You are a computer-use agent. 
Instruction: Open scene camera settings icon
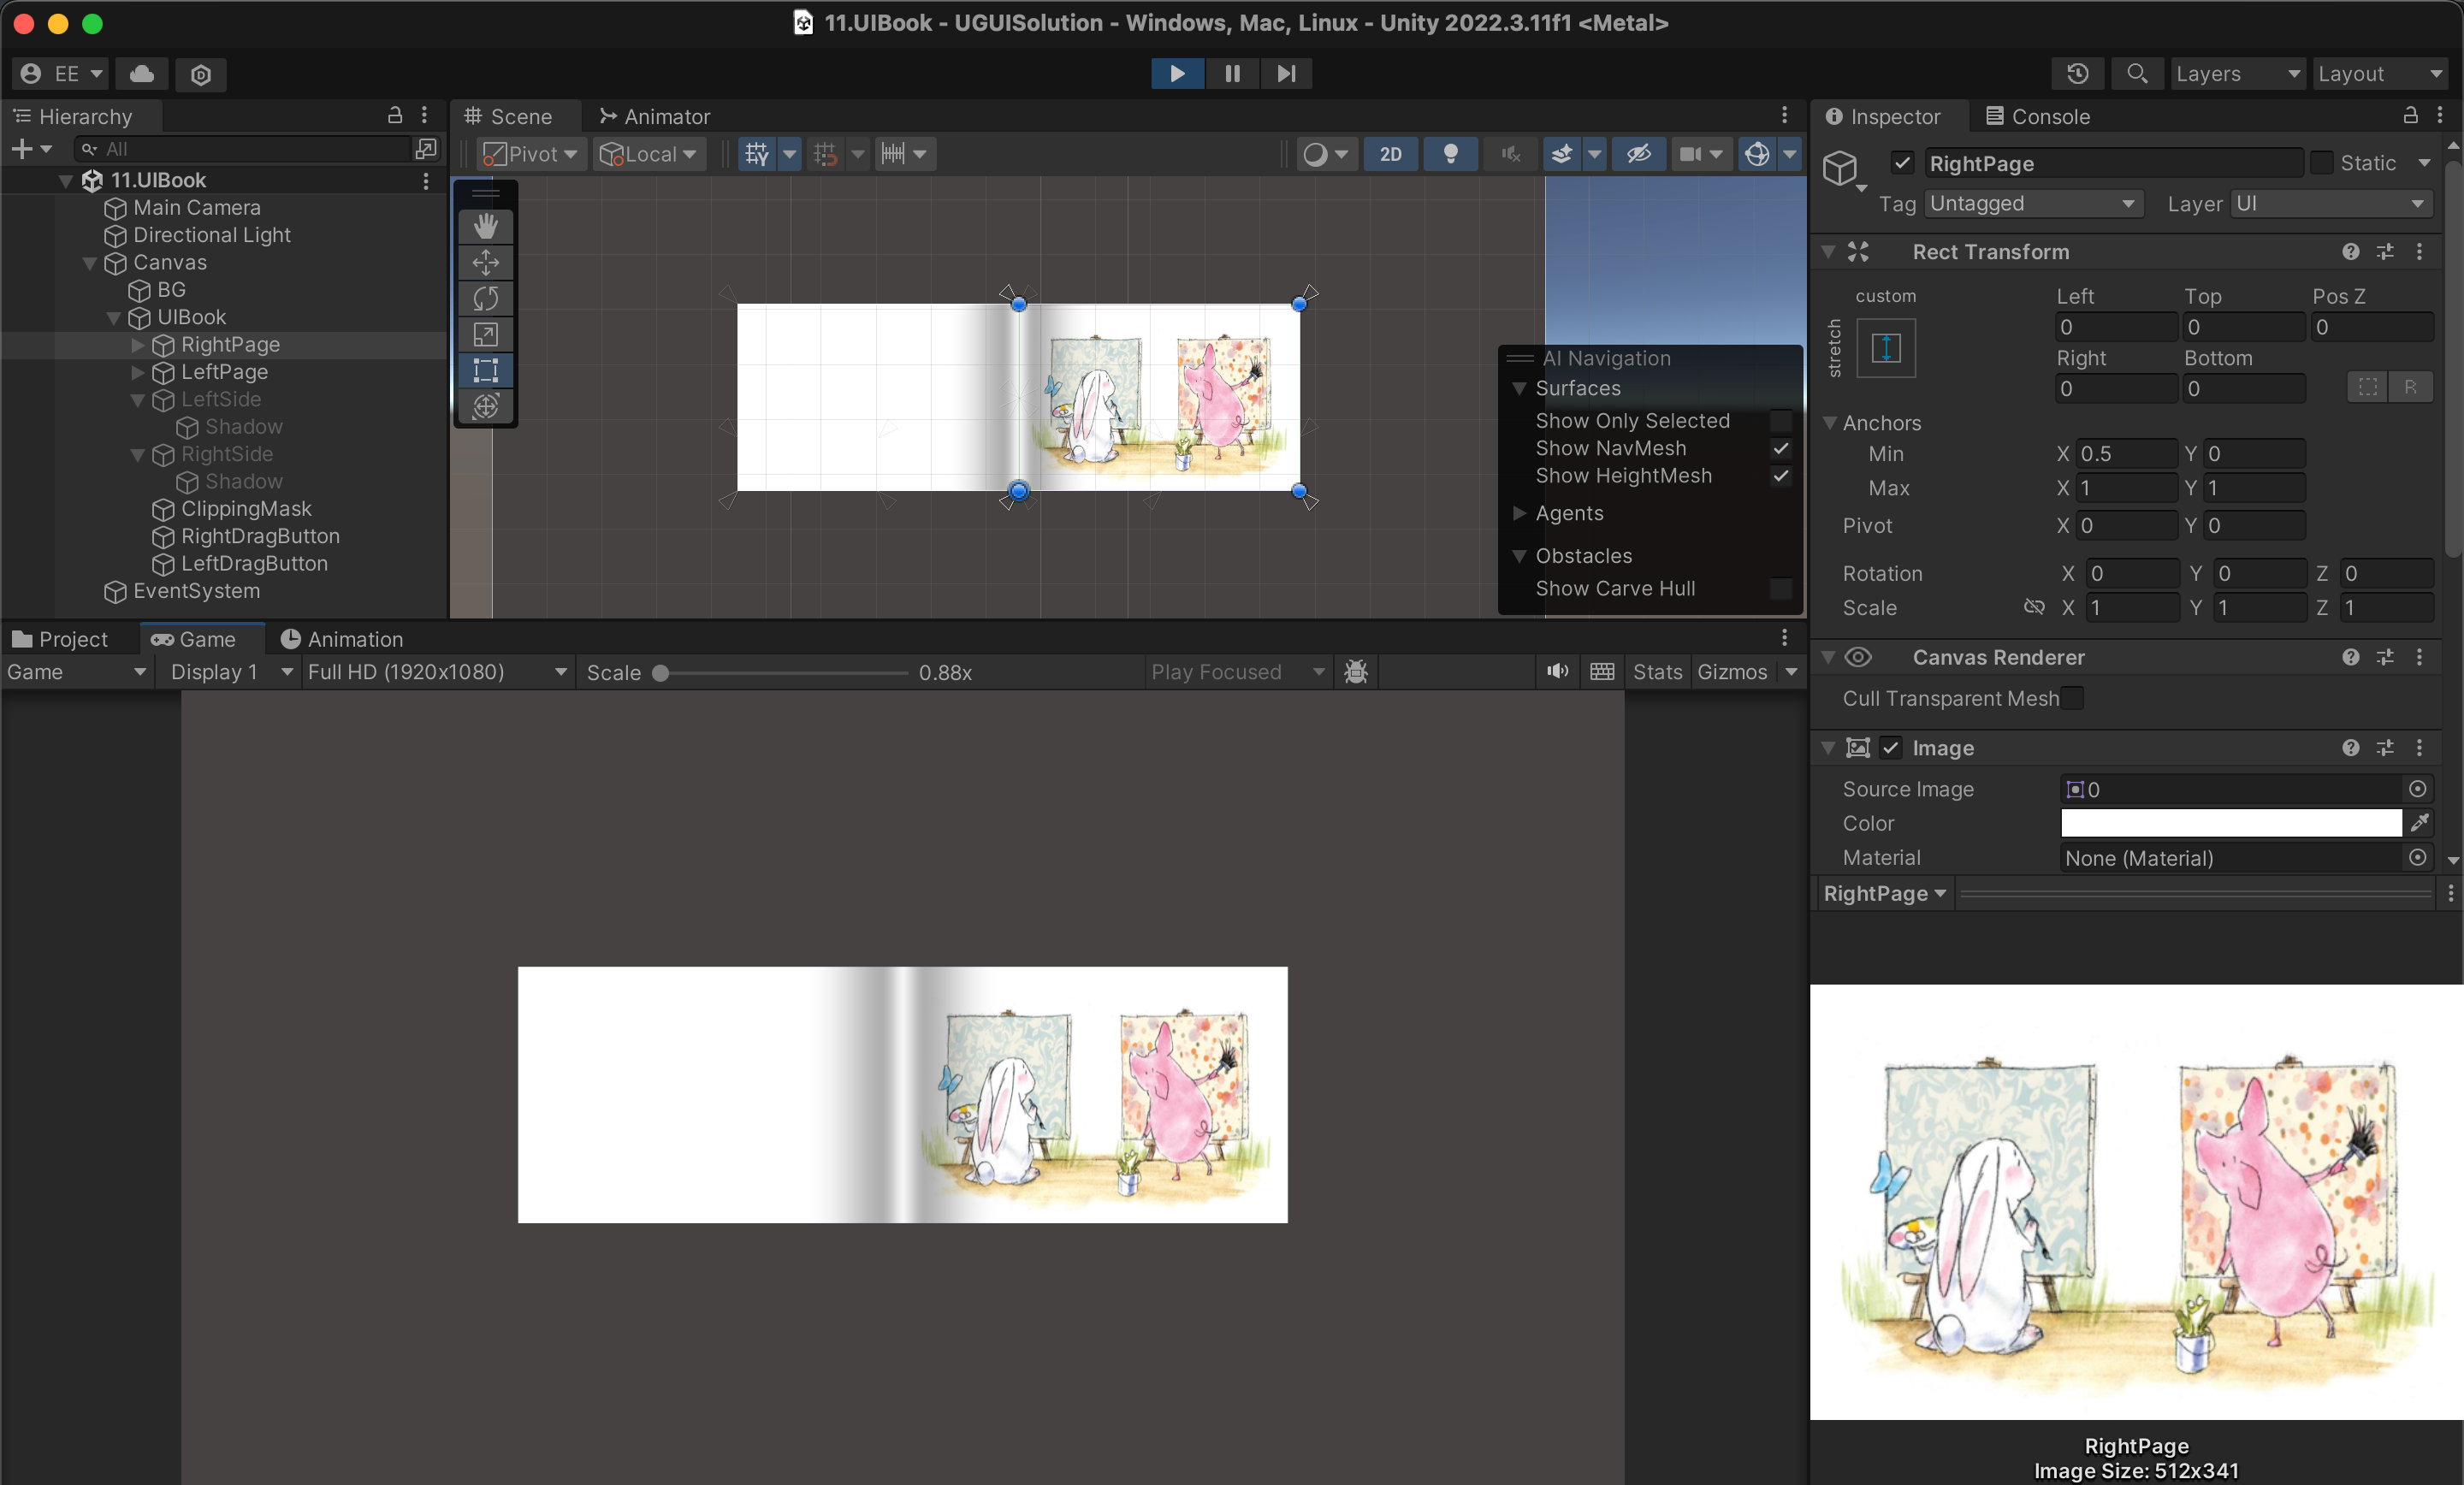pos(1690,154)
